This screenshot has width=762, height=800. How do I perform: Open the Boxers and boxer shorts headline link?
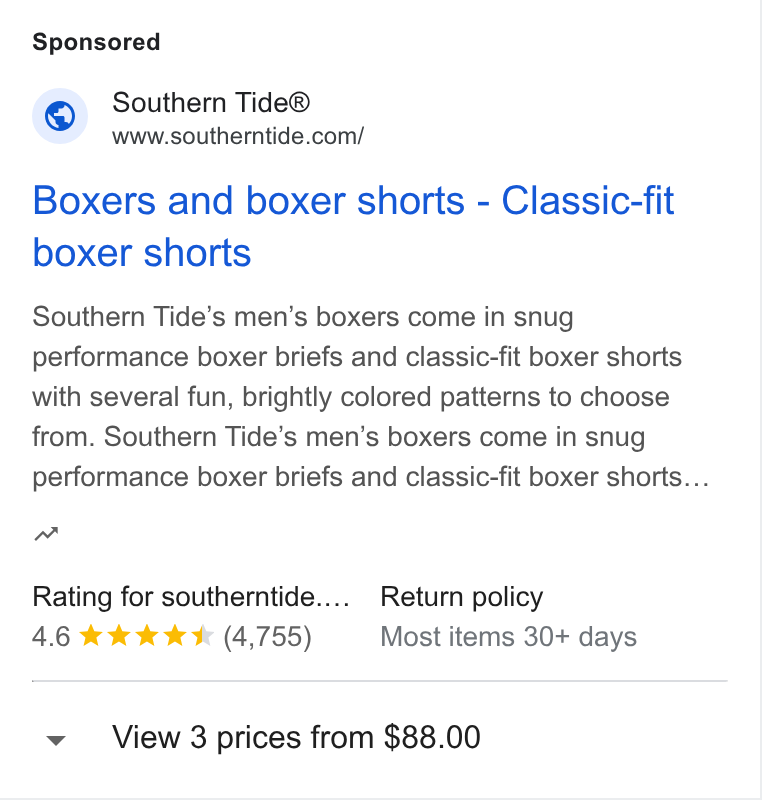click(353, 226)
